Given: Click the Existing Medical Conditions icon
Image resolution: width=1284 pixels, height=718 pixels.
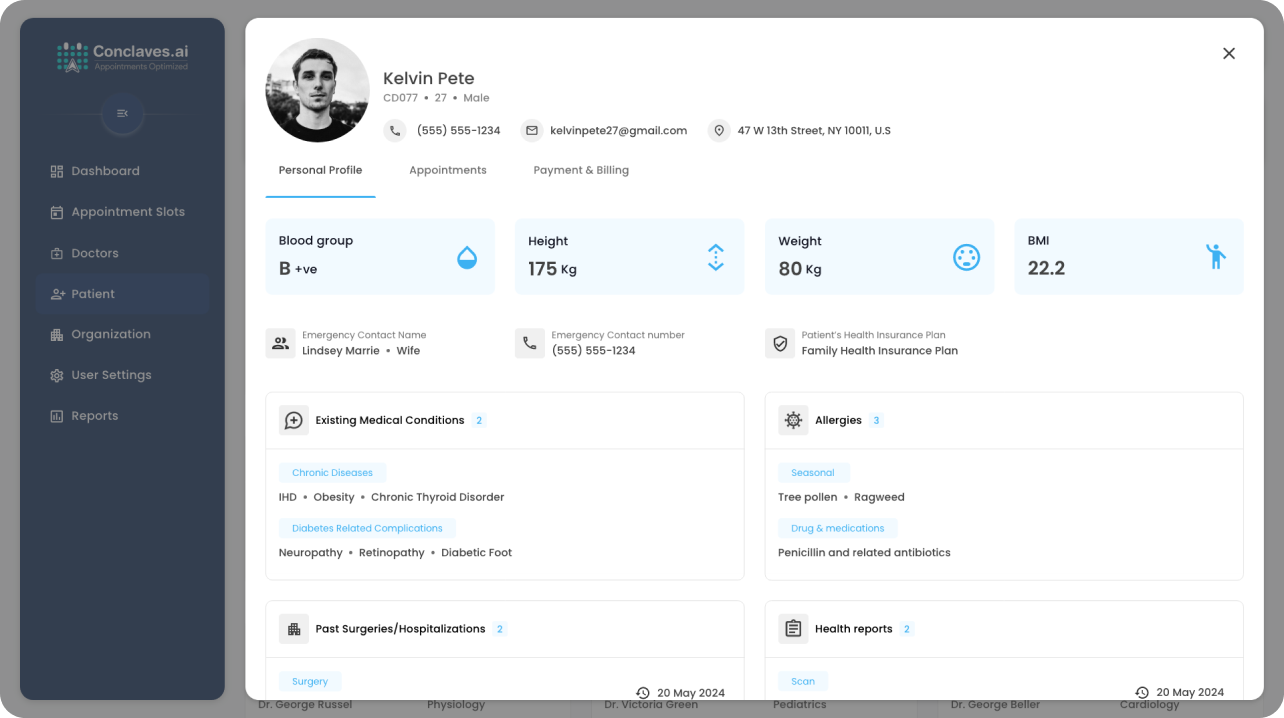Looking at the screenshot, I should (x=294, y=420).
